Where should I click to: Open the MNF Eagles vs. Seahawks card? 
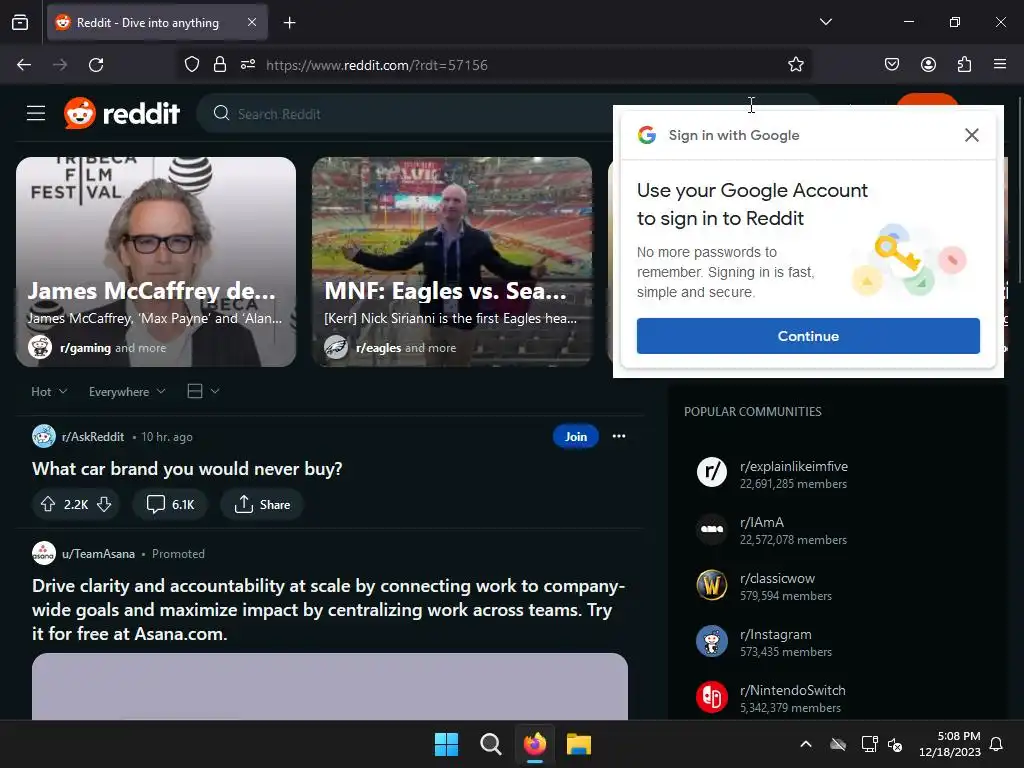(x=452, y=261)
